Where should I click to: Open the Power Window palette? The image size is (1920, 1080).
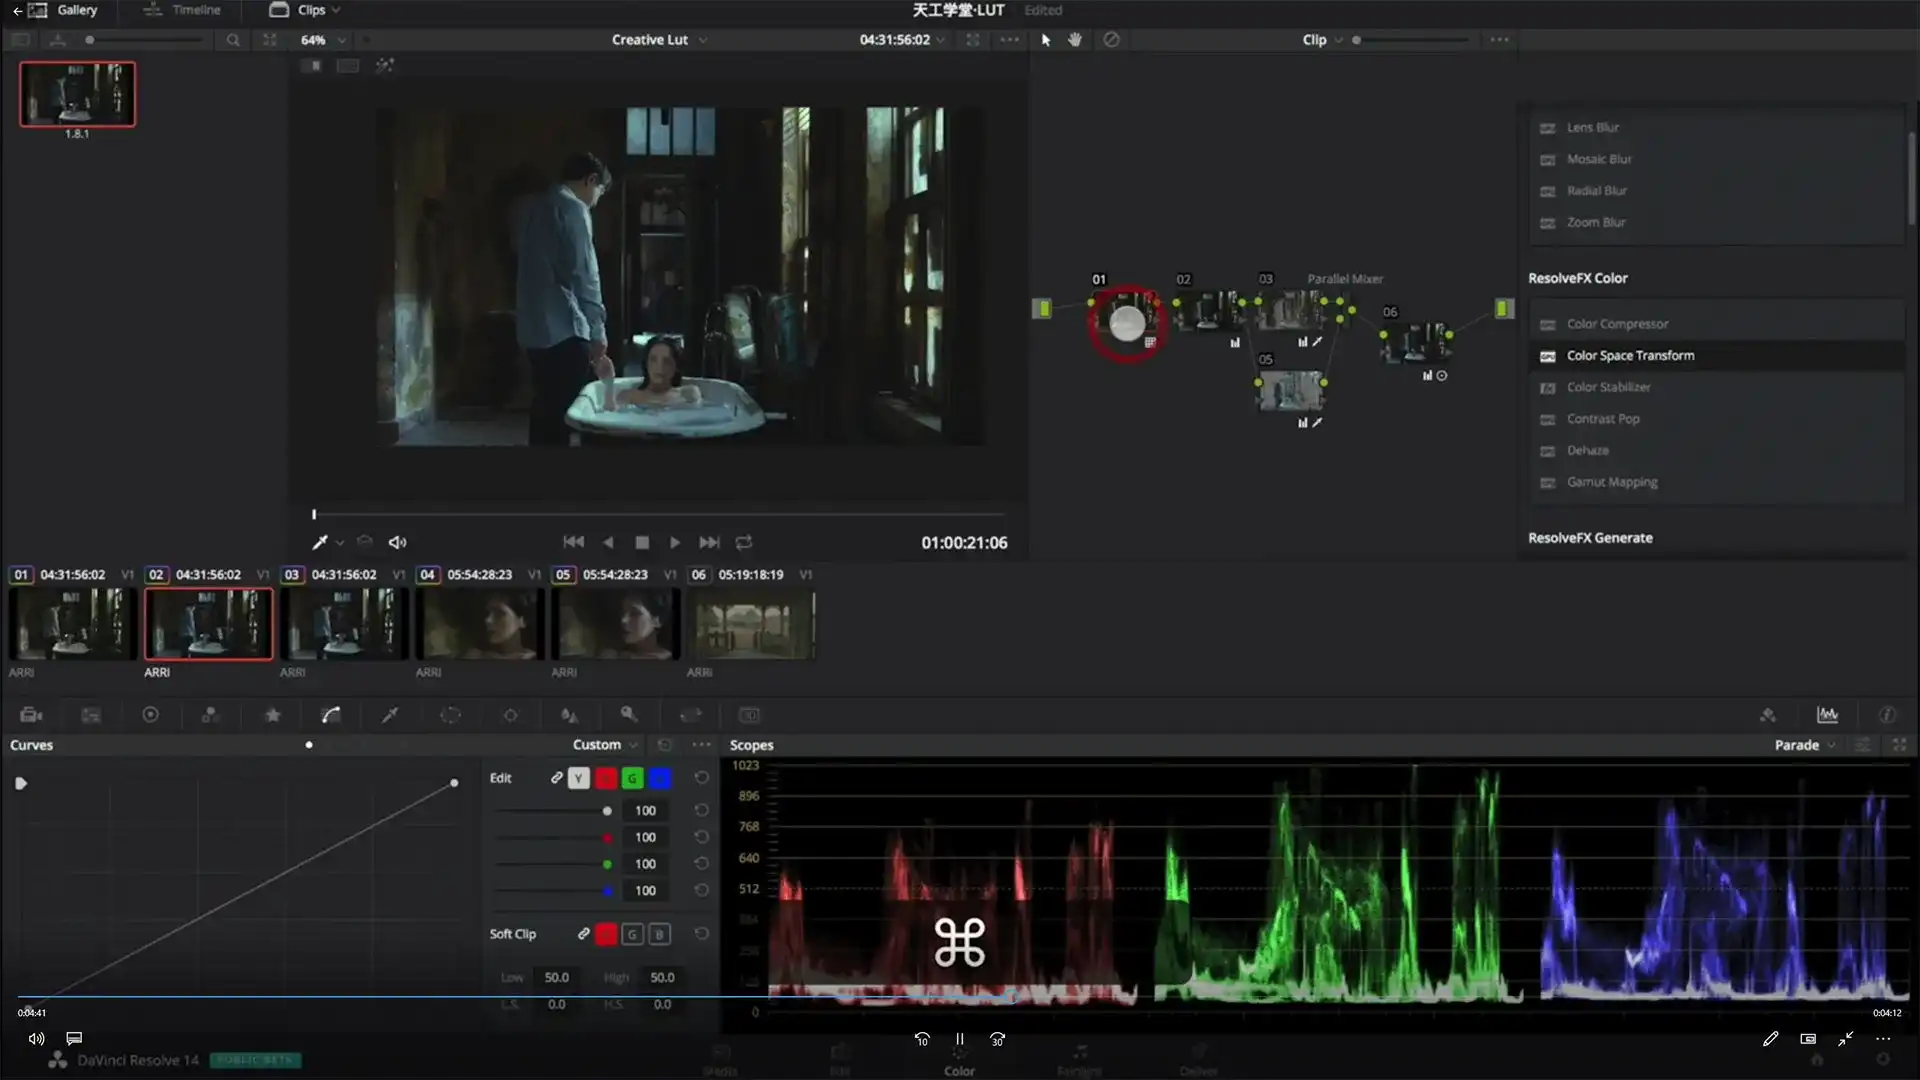coord(451,715)
